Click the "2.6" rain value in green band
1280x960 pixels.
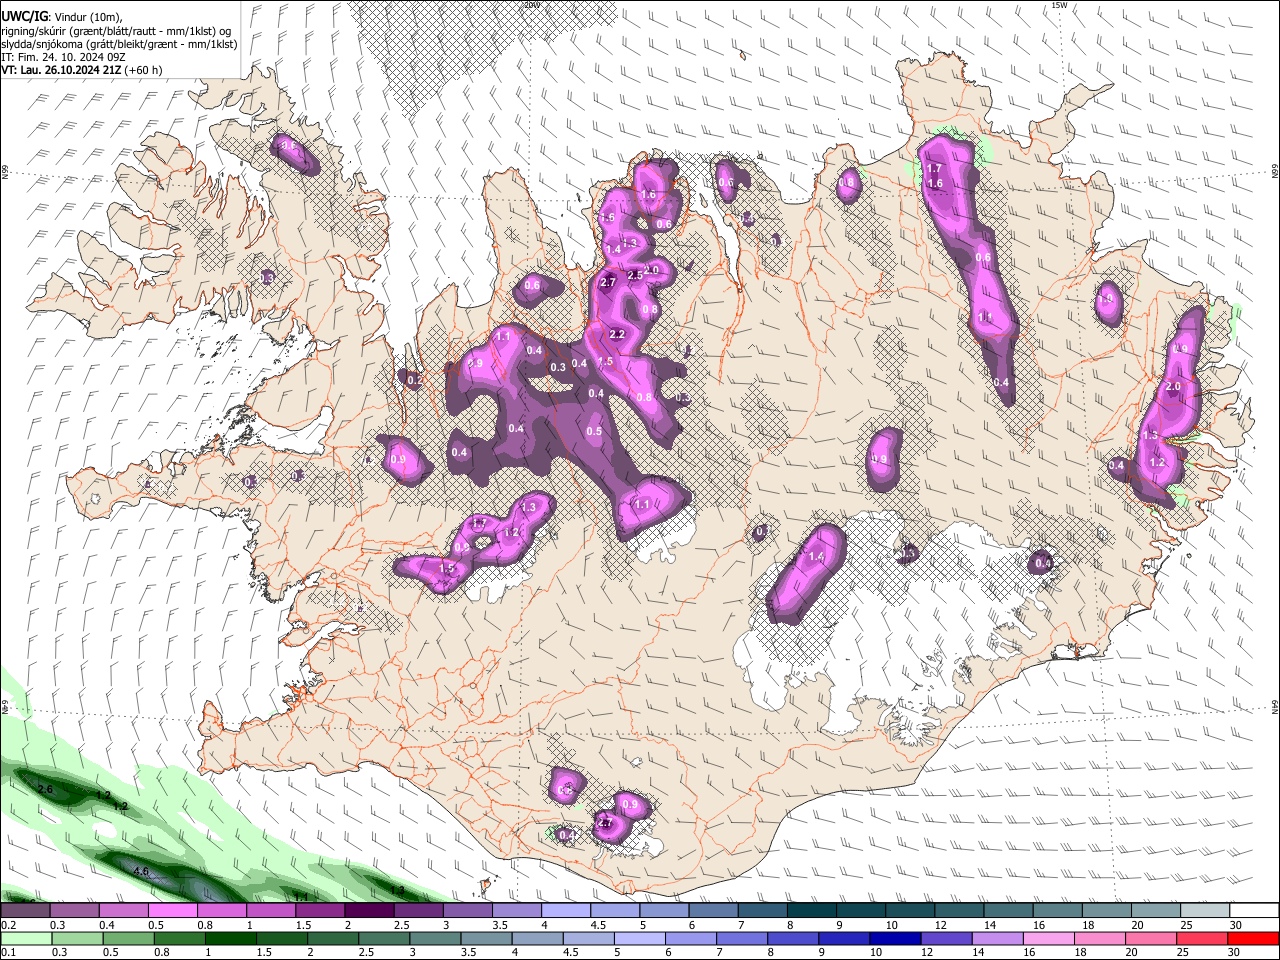point(45,789)
